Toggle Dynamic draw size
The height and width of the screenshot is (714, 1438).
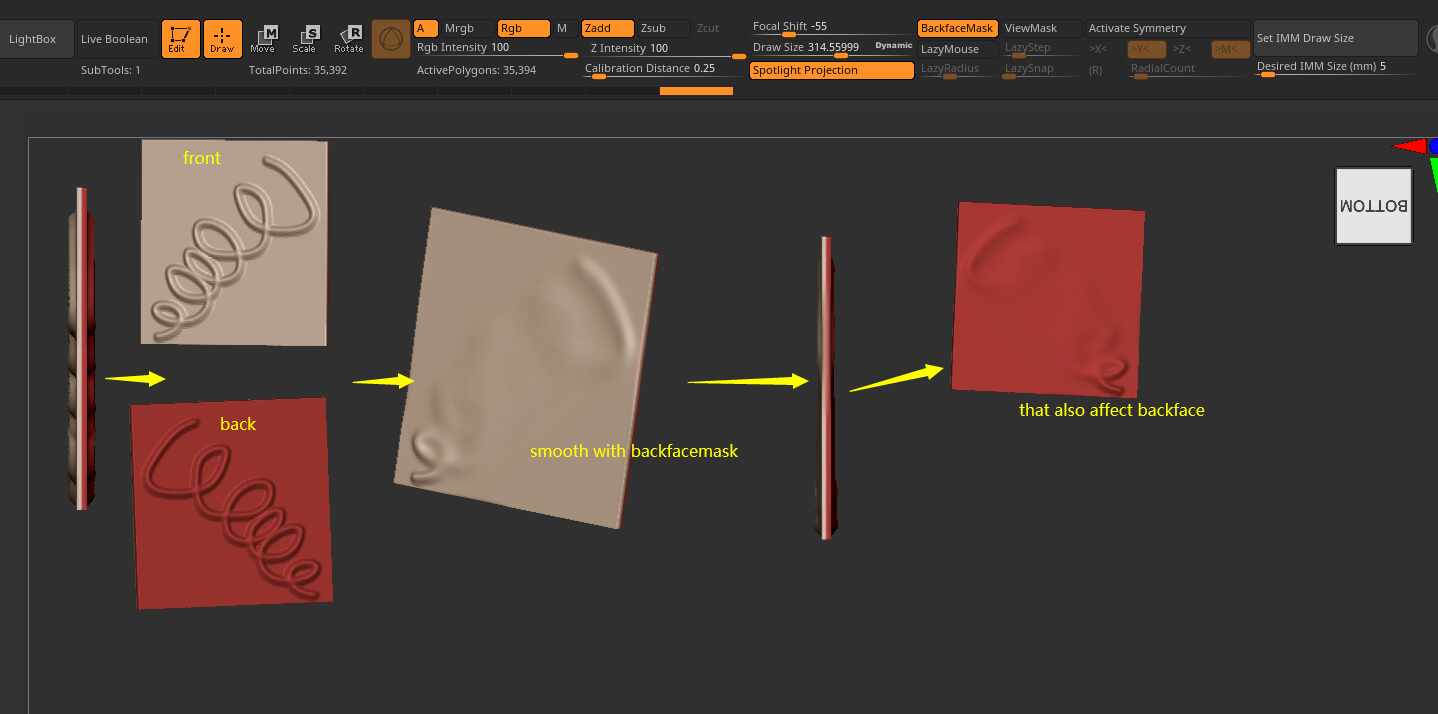893,46
